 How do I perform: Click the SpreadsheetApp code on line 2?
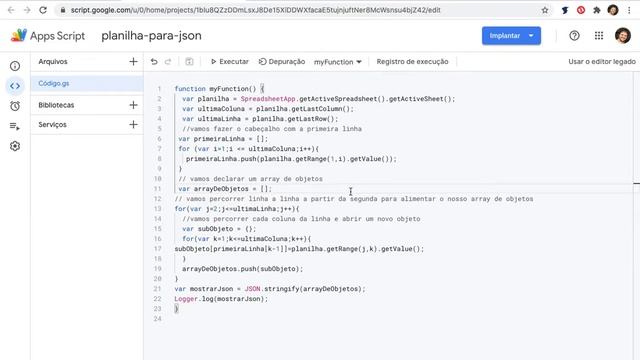point(268,99)
